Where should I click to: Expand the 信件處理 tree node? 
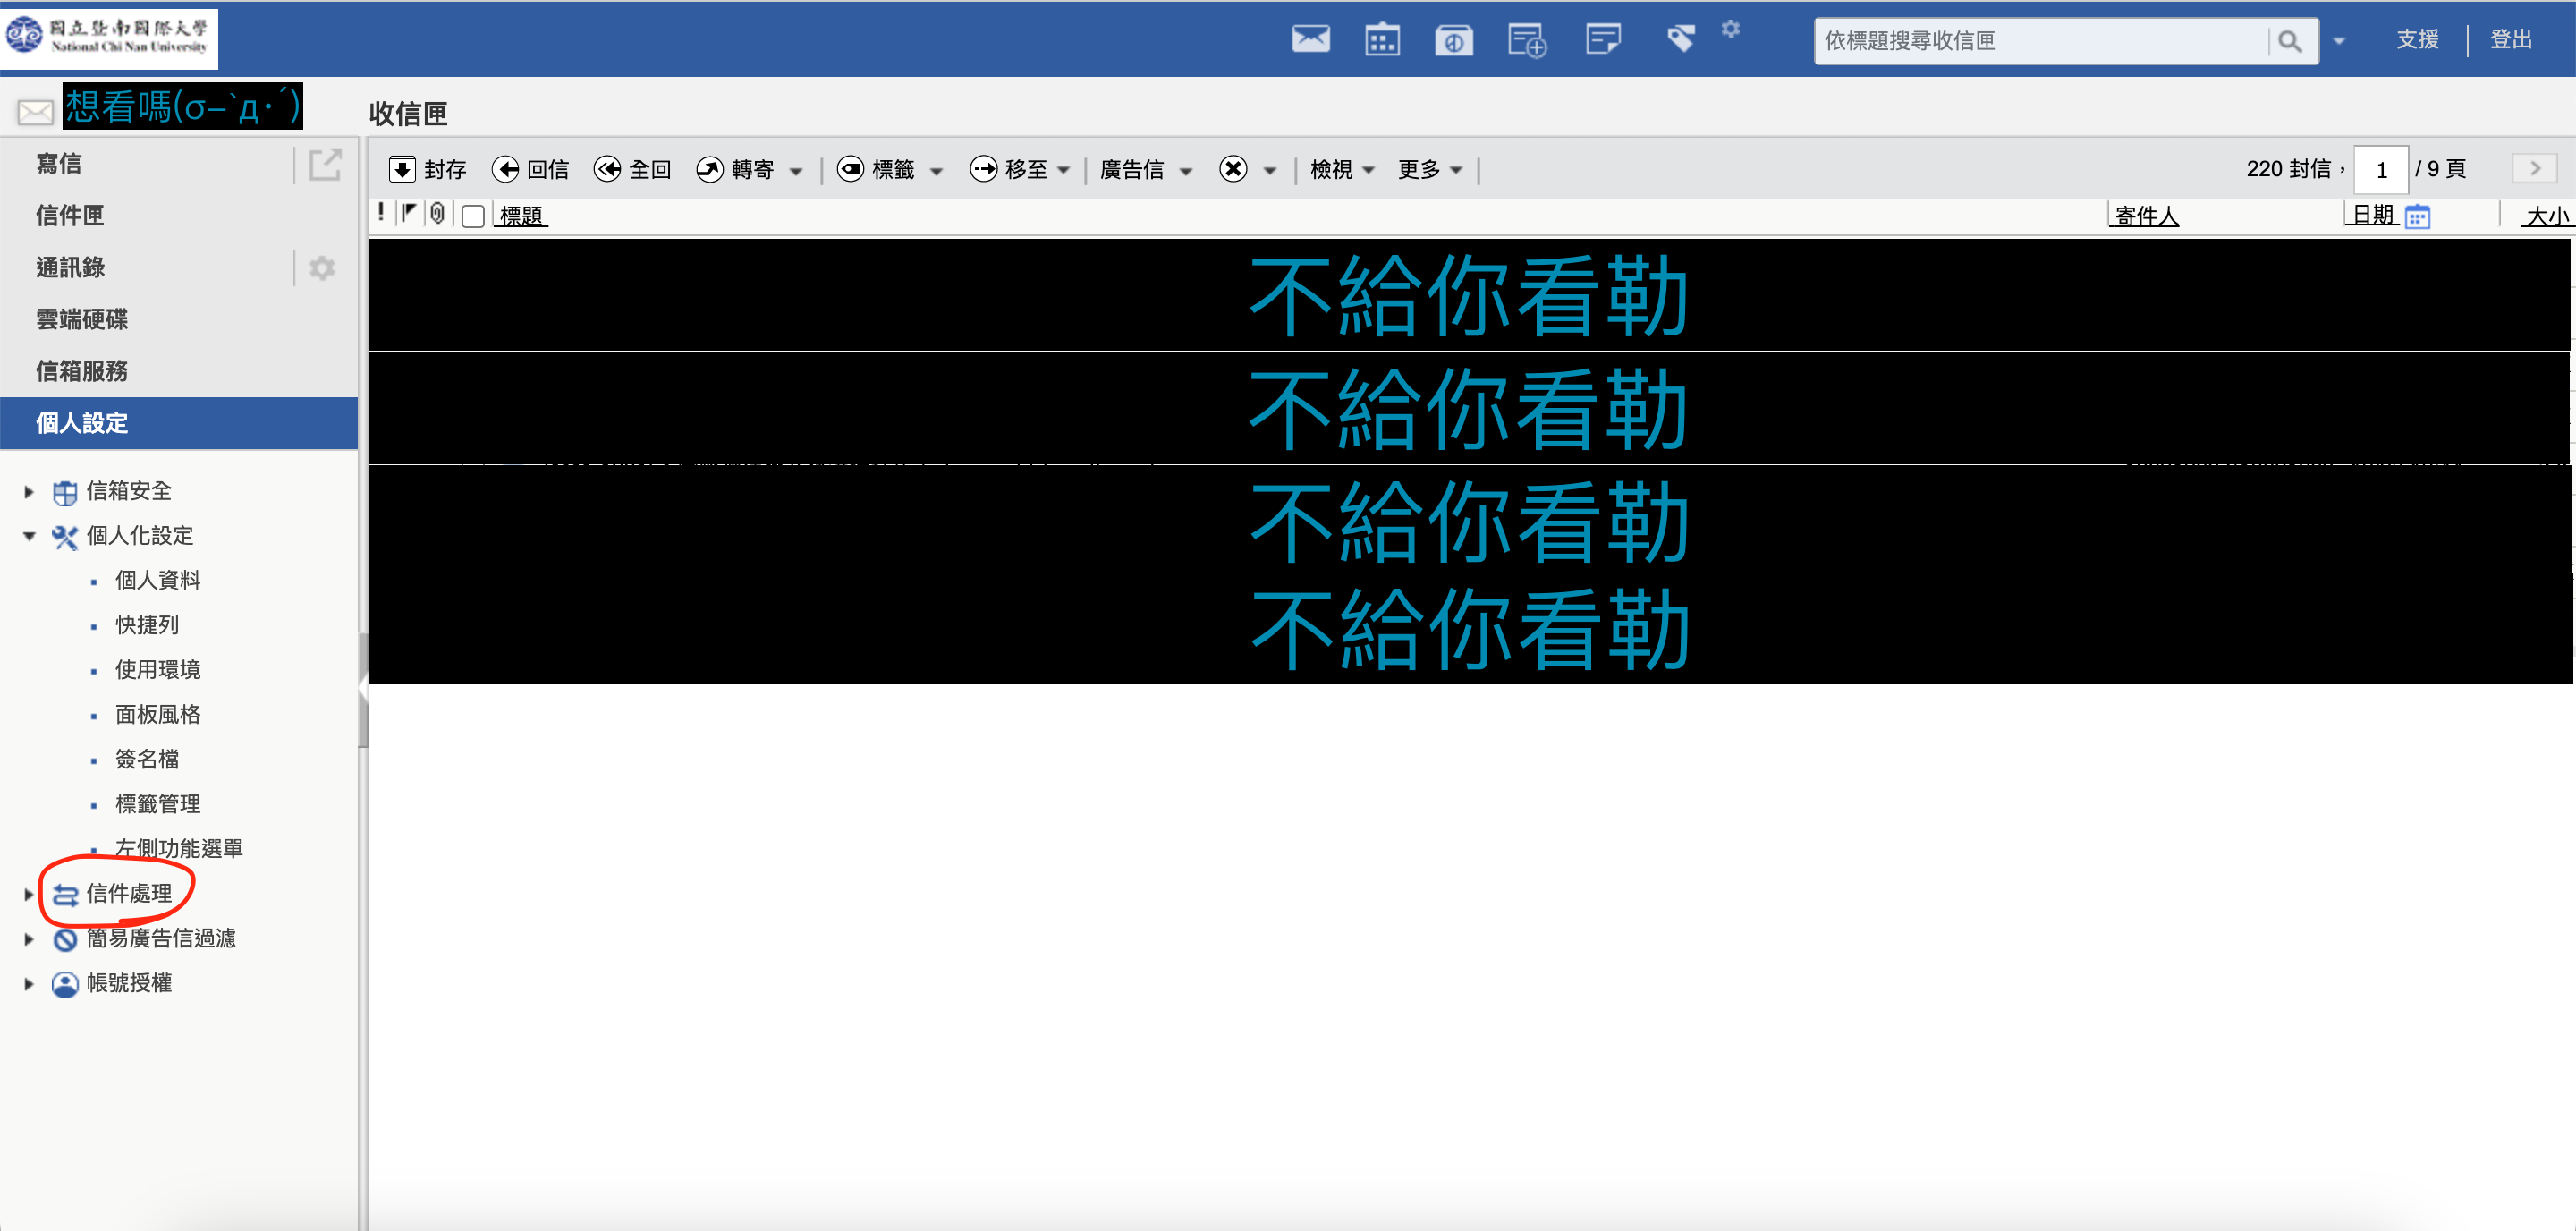coord(29,894)
